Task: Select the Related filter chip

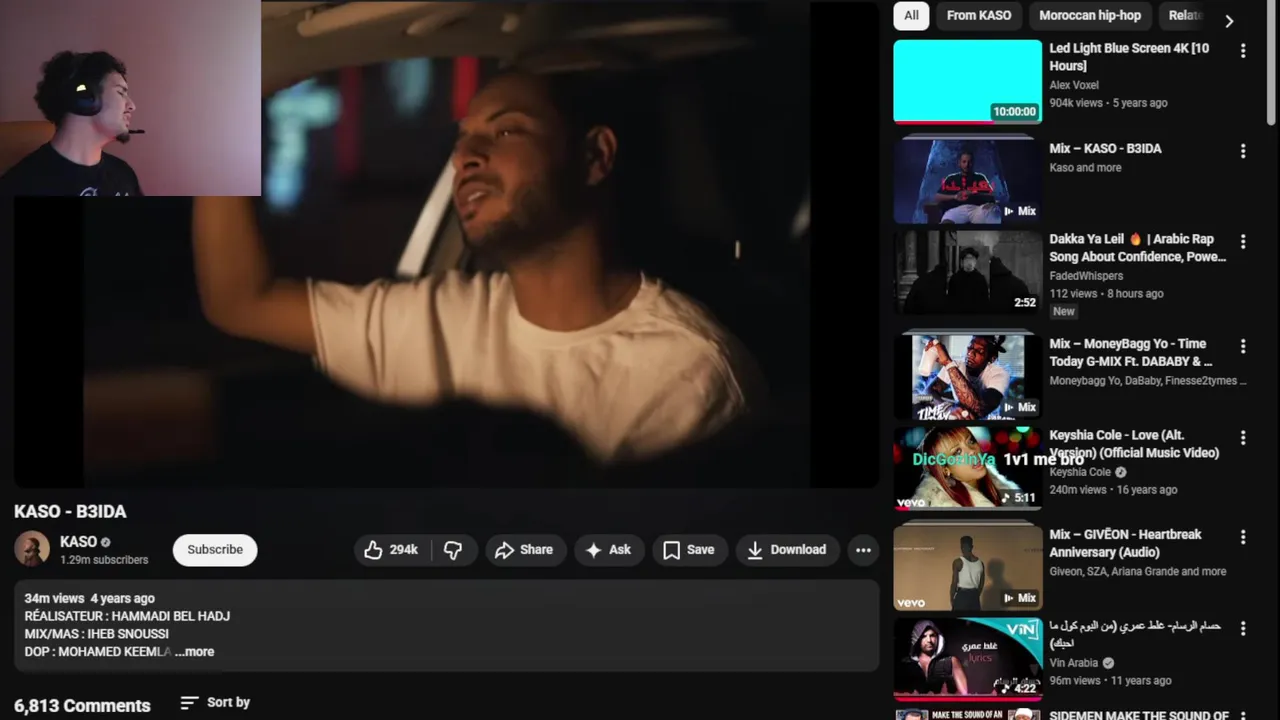Action: 1185,15
